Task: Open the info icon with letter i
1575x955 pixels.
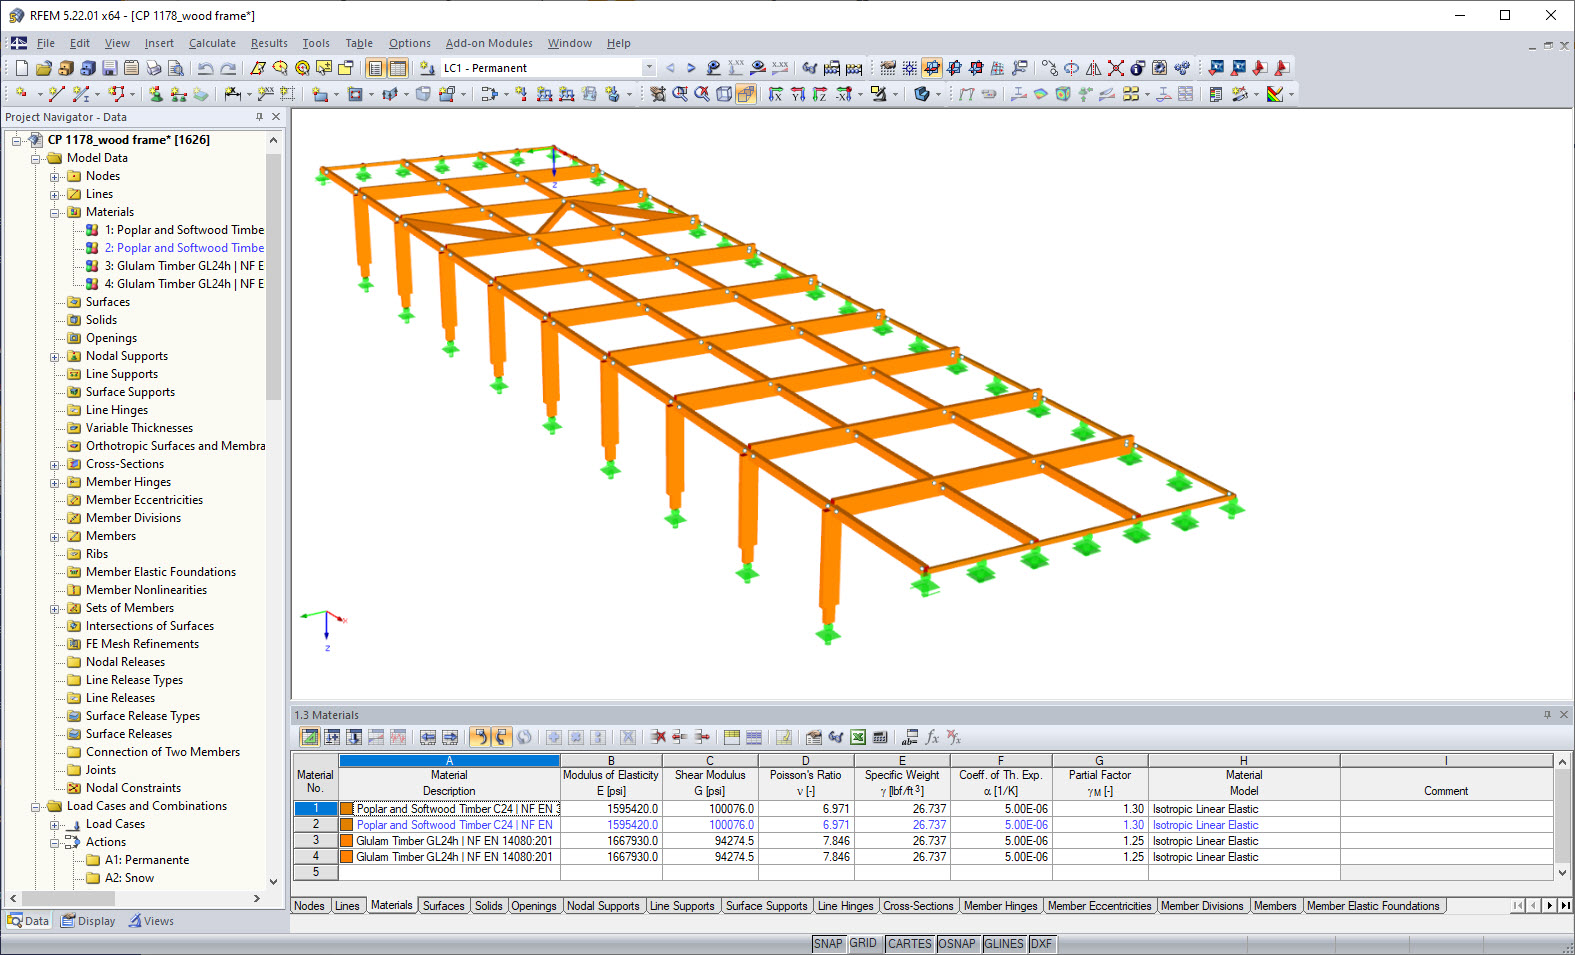Action: pyautogui.click(x=1137, y=68)
